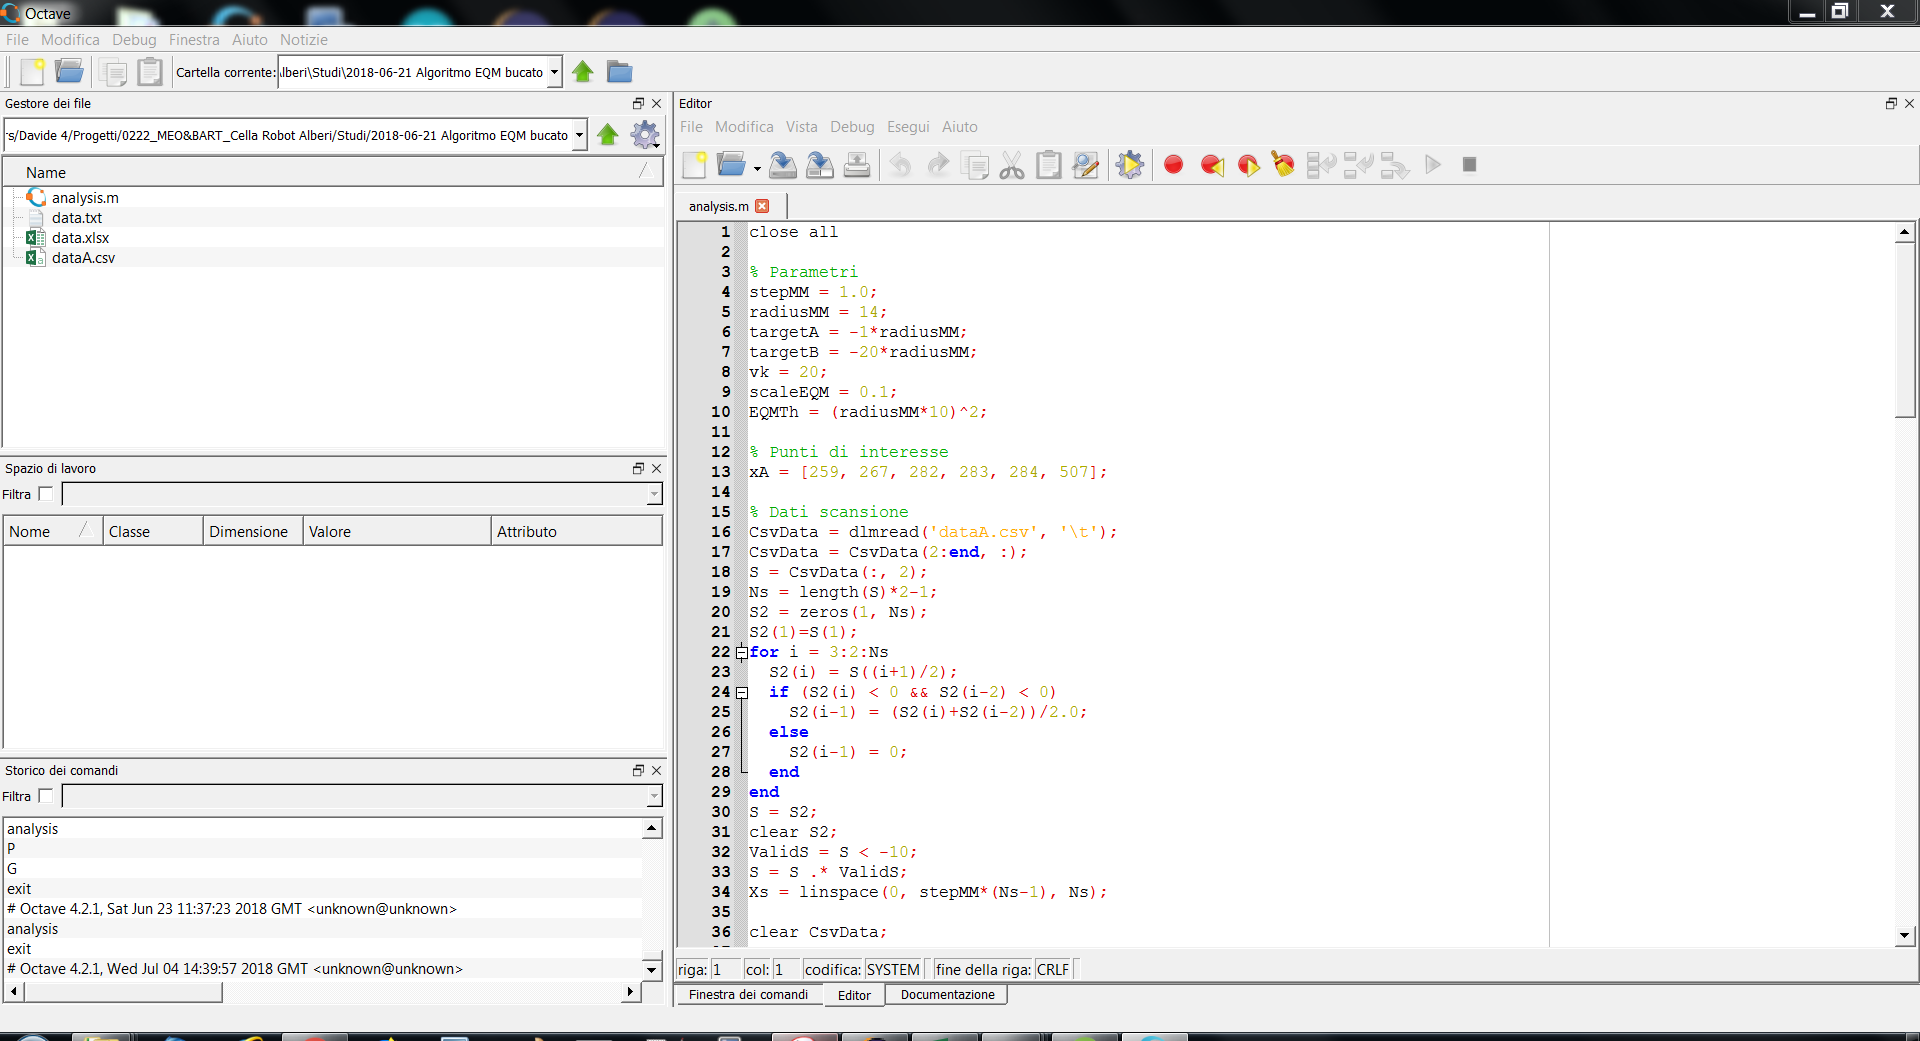Remove all breakpoints with broom icon
The height and width of the screenshot is (1041, 1920).
[x=1284, y=165]
